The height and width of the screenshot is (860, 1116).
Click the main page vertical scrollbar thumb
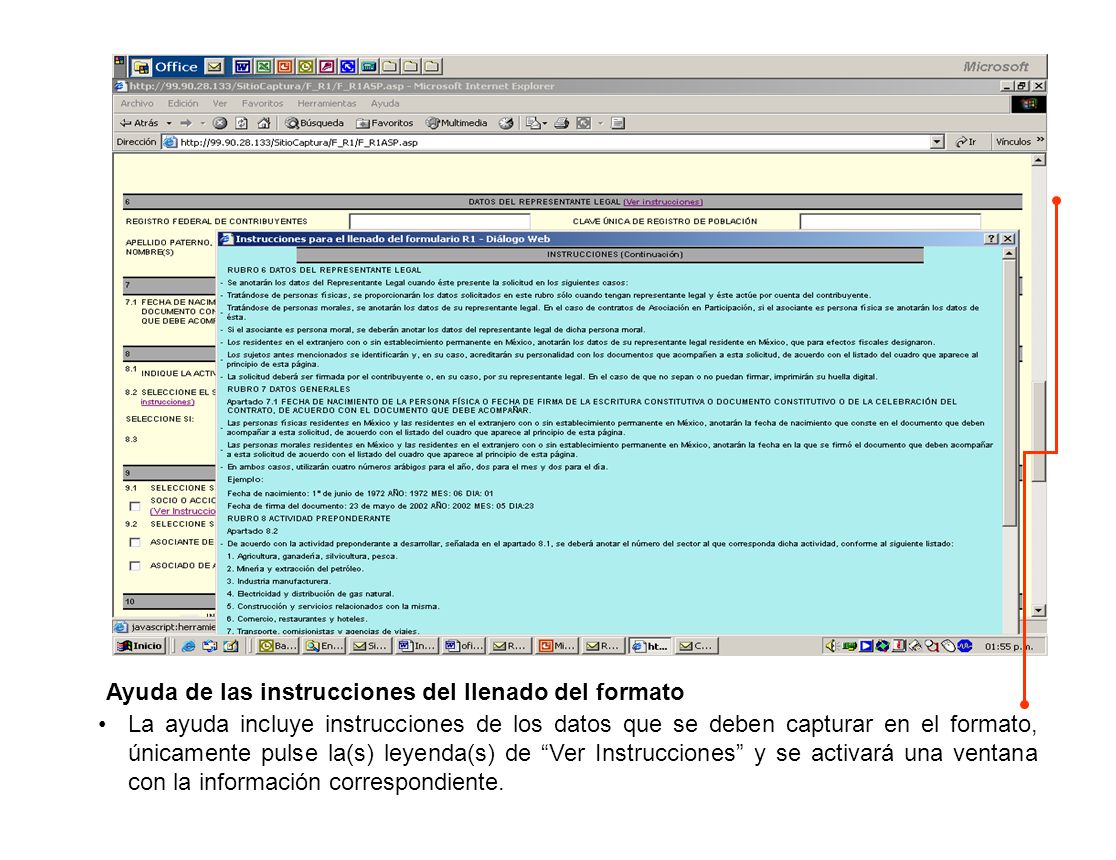click(1038, 431)
